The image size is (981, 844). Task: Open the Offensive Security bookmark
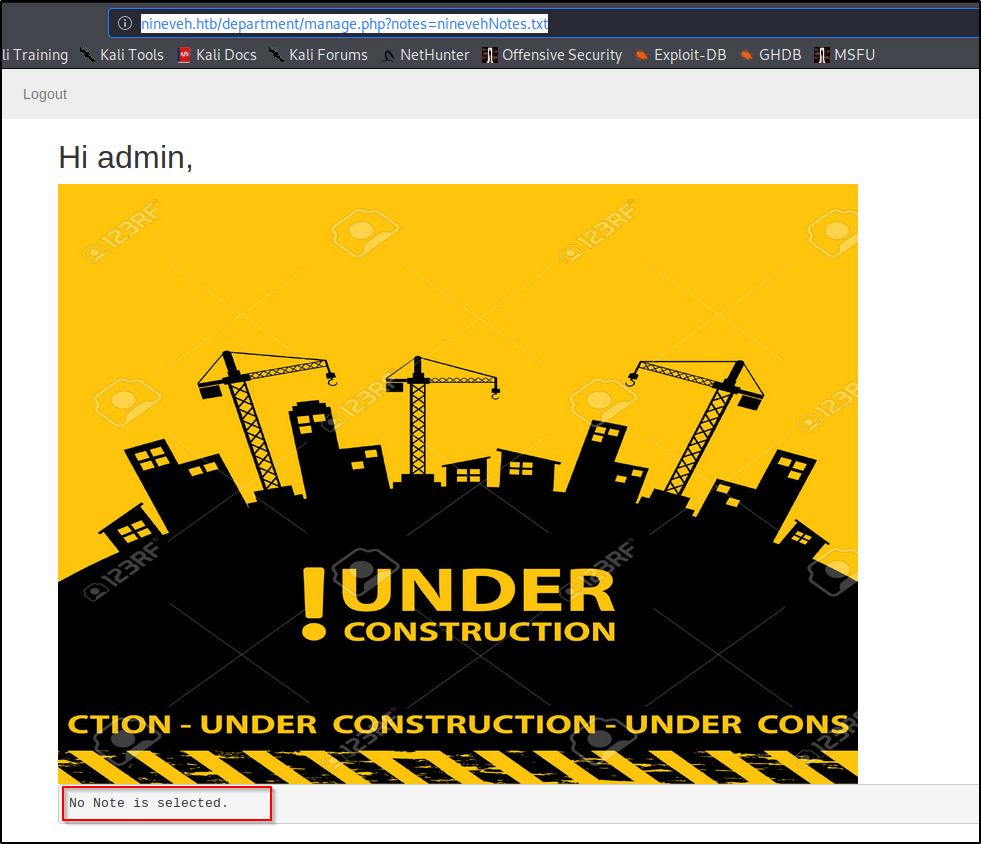tap(552, 55)
